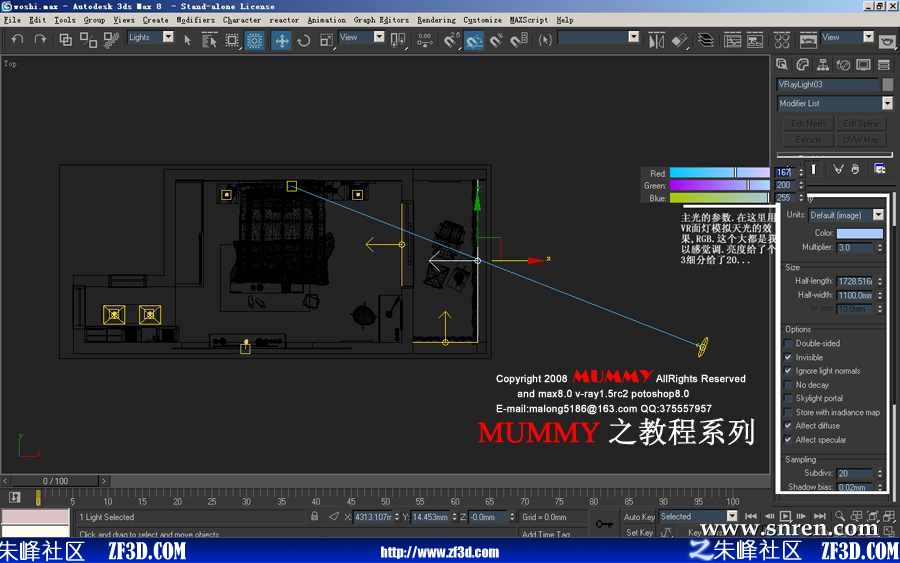Click the Mirror tool icon
This screenshot has height=563, width=900.
pyautogui.click(x=655, y=40)
